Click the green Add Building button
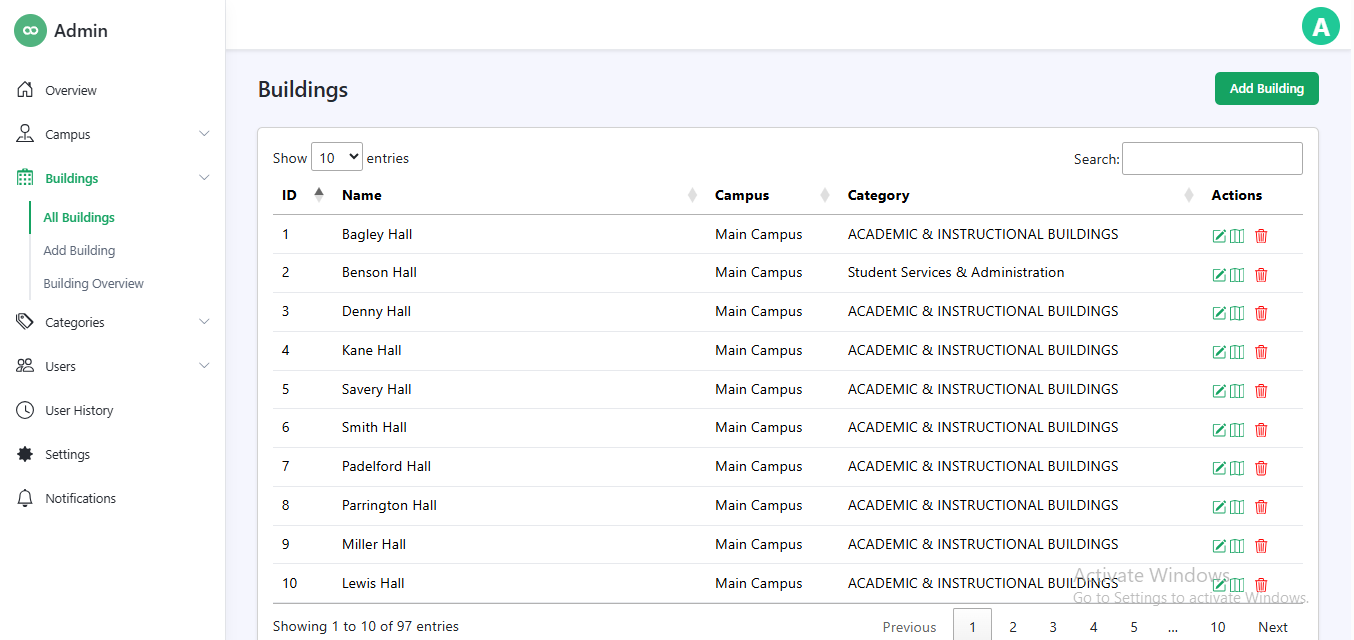Screen dimensions: 1354x640 coord(1266,88)
